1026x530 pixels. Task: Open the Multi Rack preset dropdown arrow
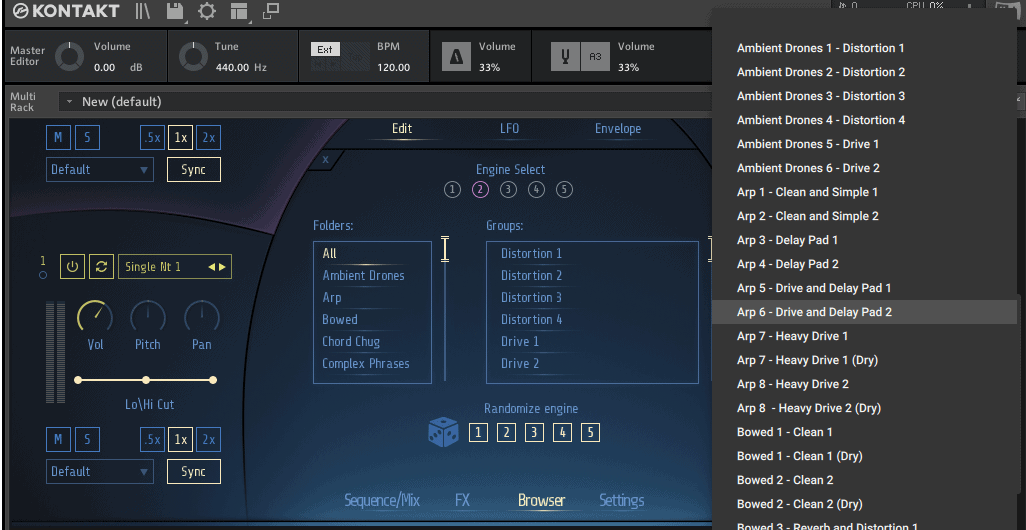point(69,102)
